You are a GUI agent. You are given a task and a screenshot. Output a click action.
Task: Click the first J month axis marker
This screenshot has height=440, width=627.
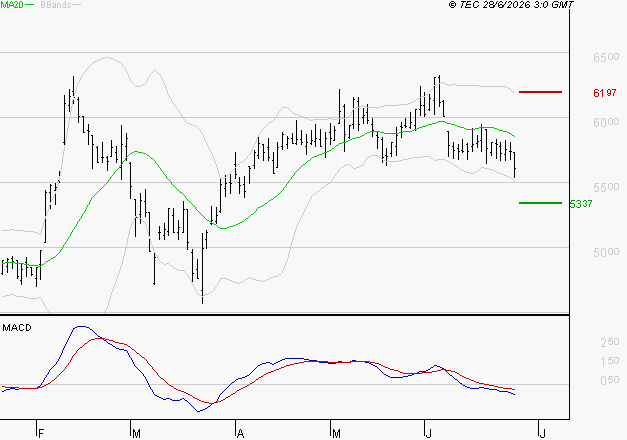428,434
